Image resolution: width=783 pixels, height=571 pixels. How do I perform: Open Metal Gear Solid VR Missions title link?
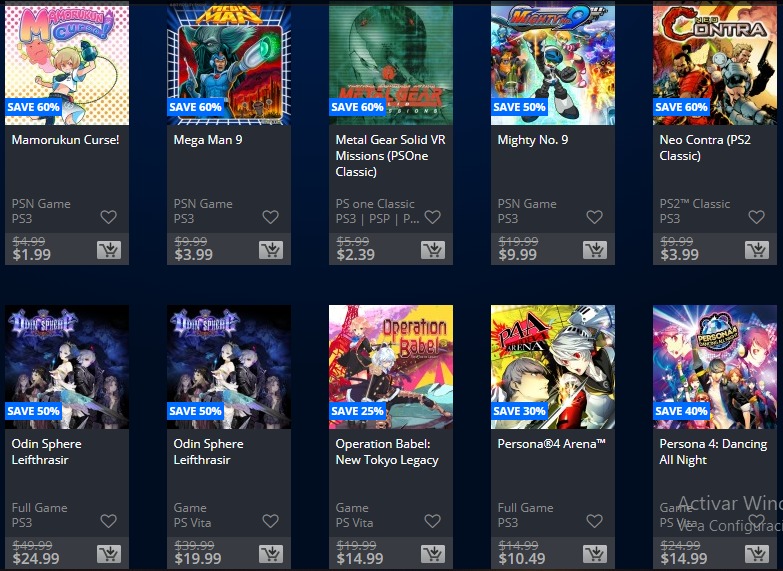click(x=391, y=156)
